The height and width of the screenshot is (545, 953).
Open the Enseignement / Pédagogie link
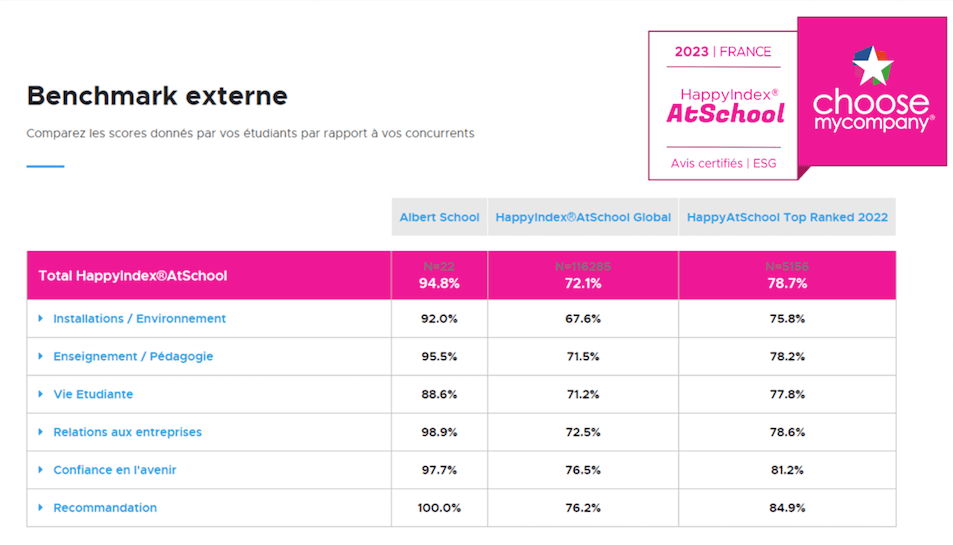pyautogui.click(x=133, y=357)
